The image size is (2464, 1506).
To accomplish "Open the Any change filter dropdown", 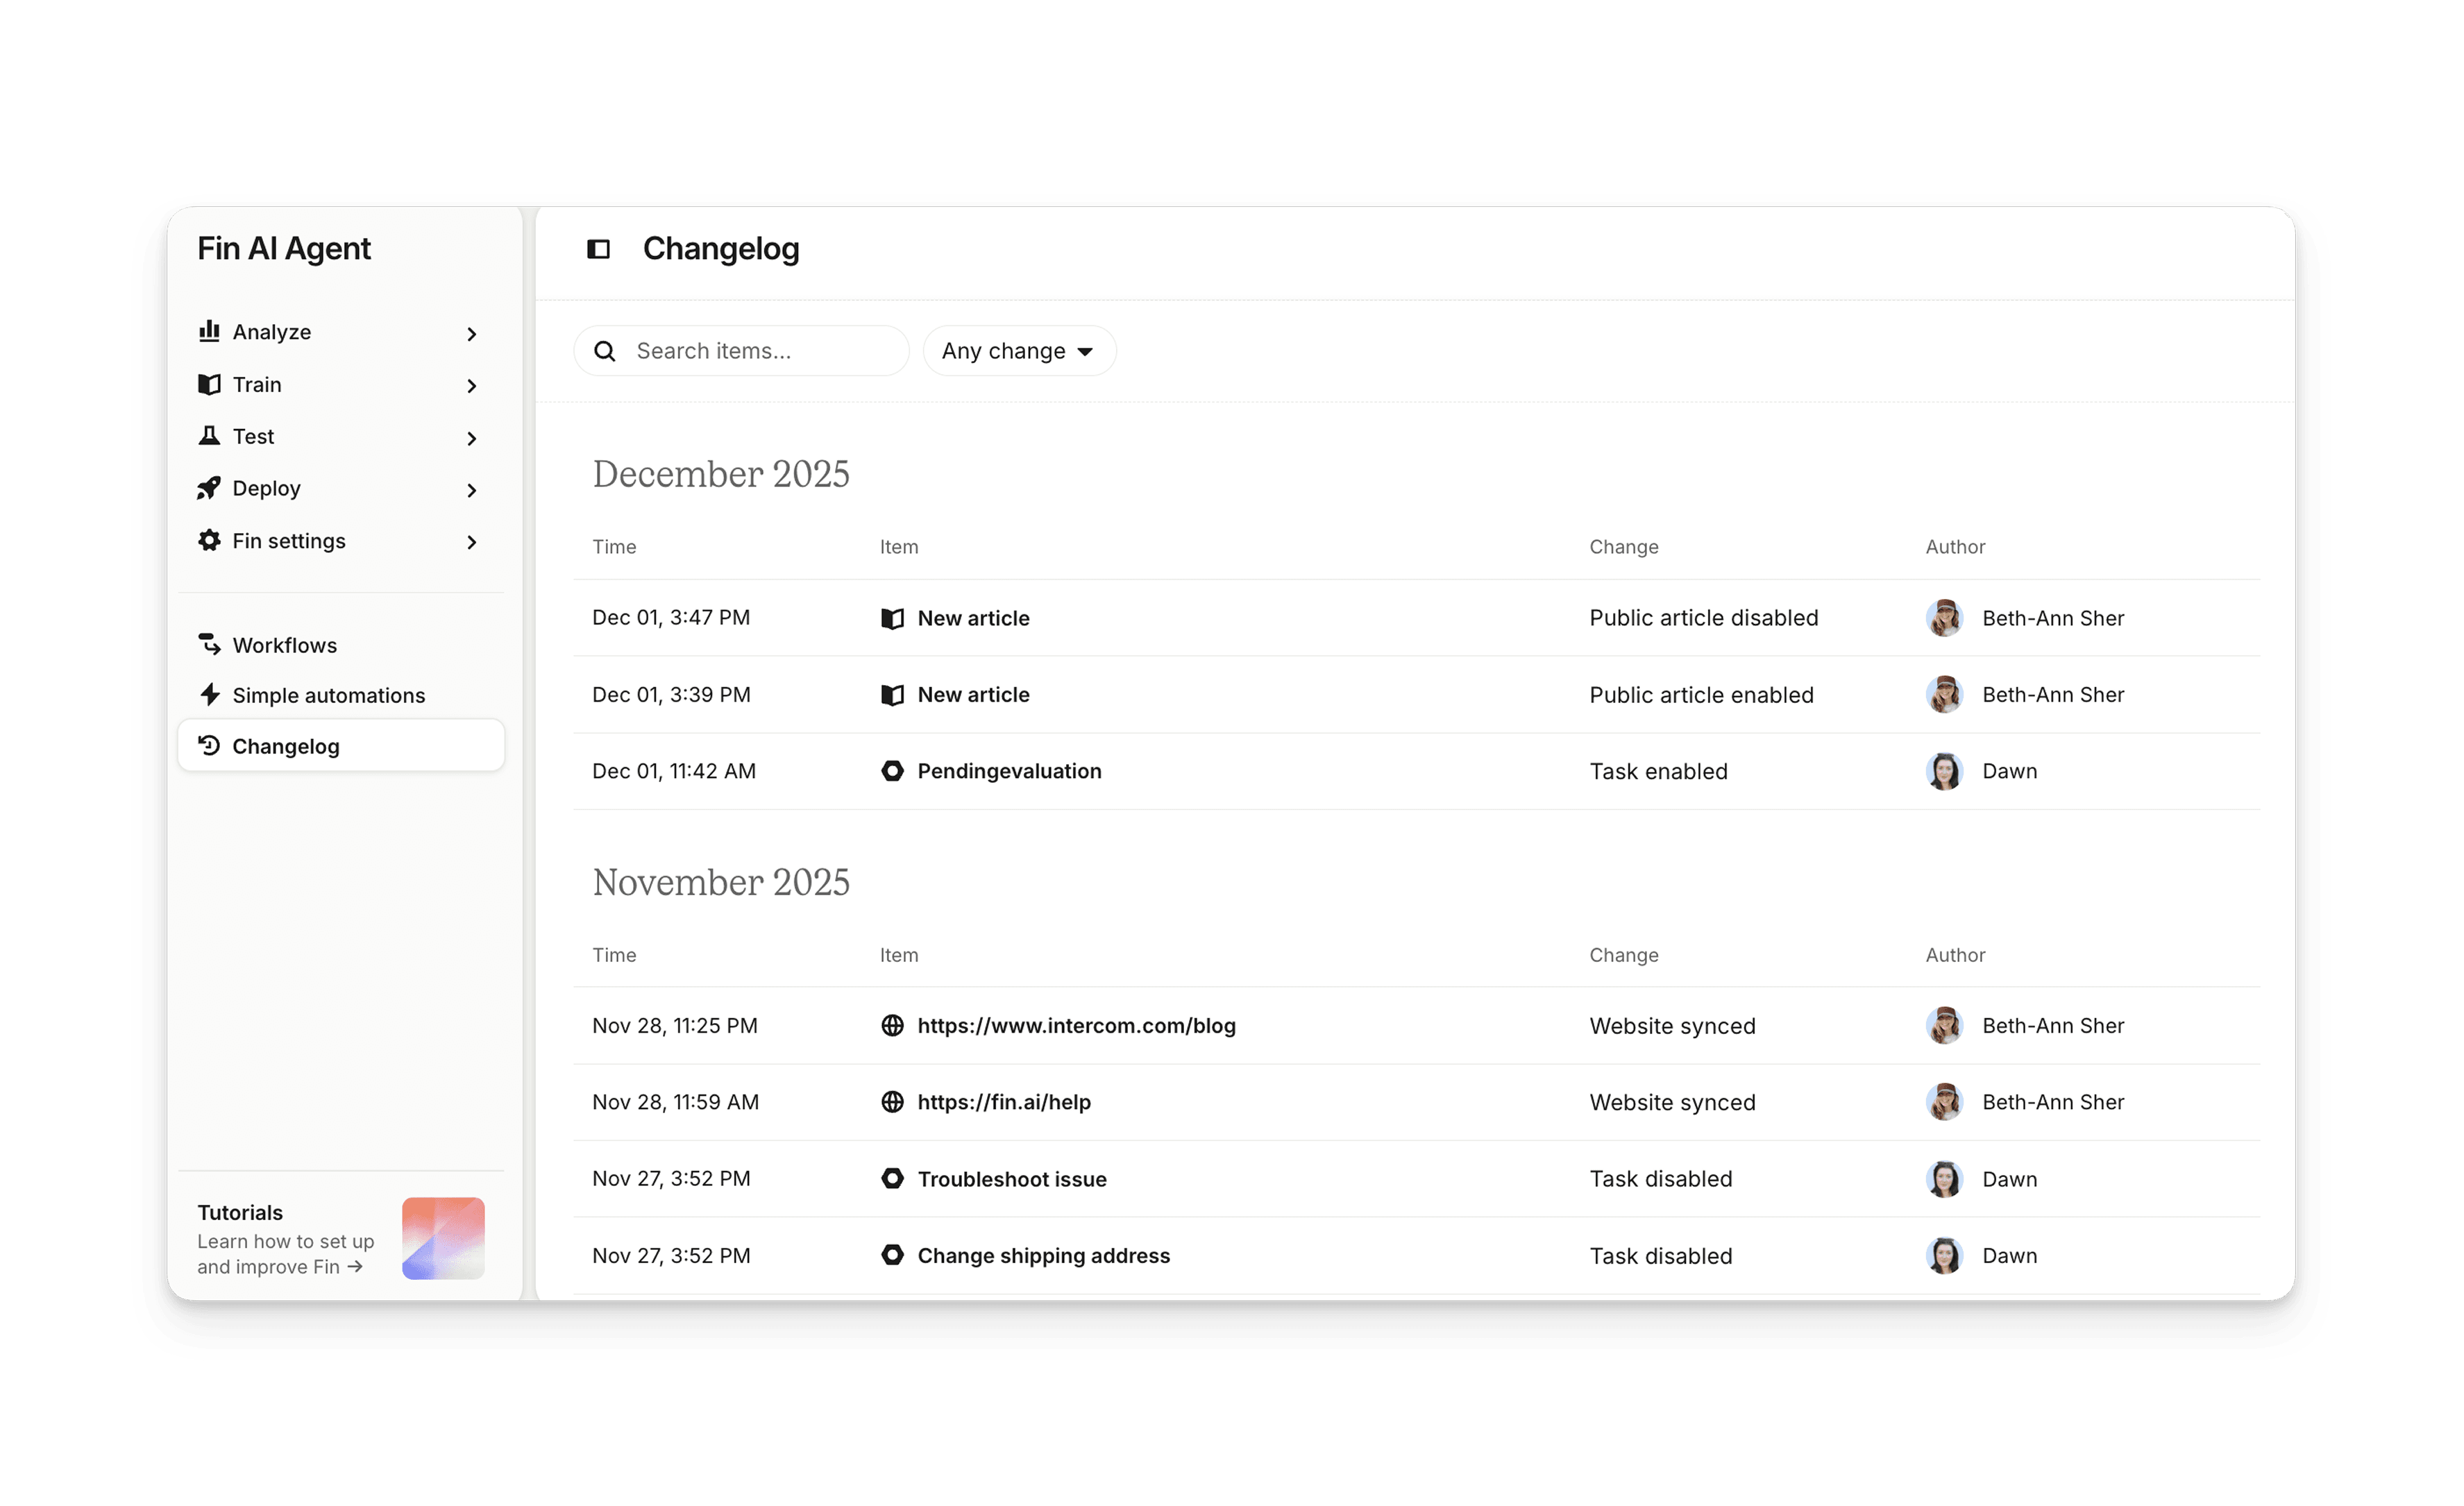I will [x=1019, y=351].
